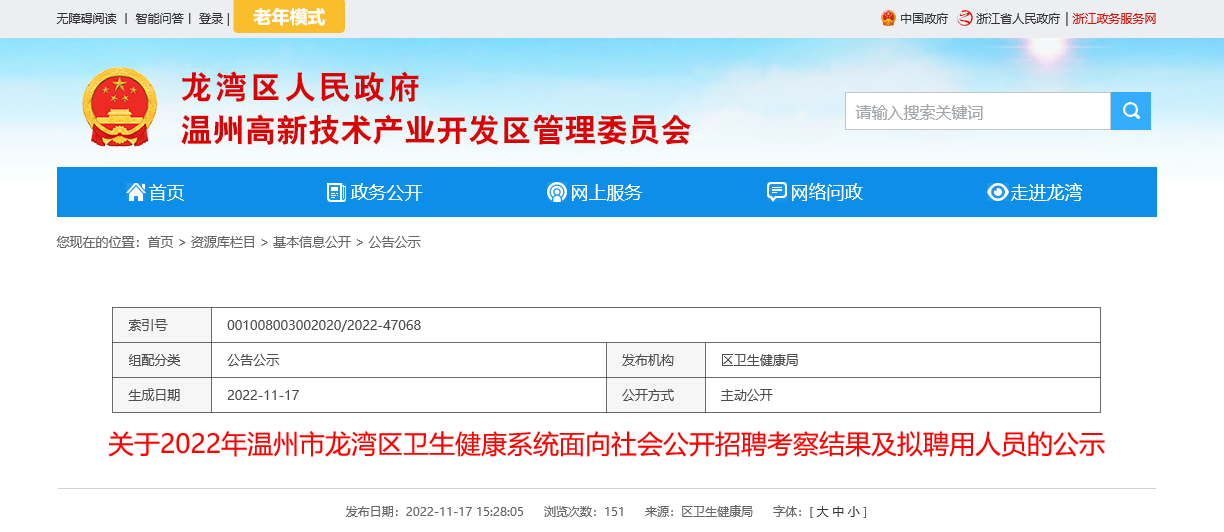Open the 网络问政 navigation menu
This screenshot has height=532, width=1224.
pyautogui.click(x=816, y=192)
